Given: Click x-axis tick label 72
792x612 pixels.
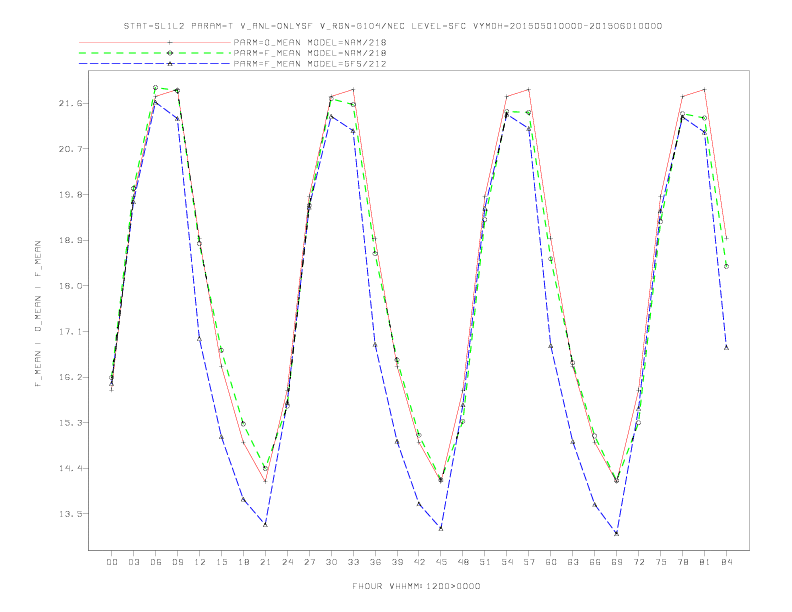Looking at the screenshot, I should pyautogui.click(x=638, y=562).
